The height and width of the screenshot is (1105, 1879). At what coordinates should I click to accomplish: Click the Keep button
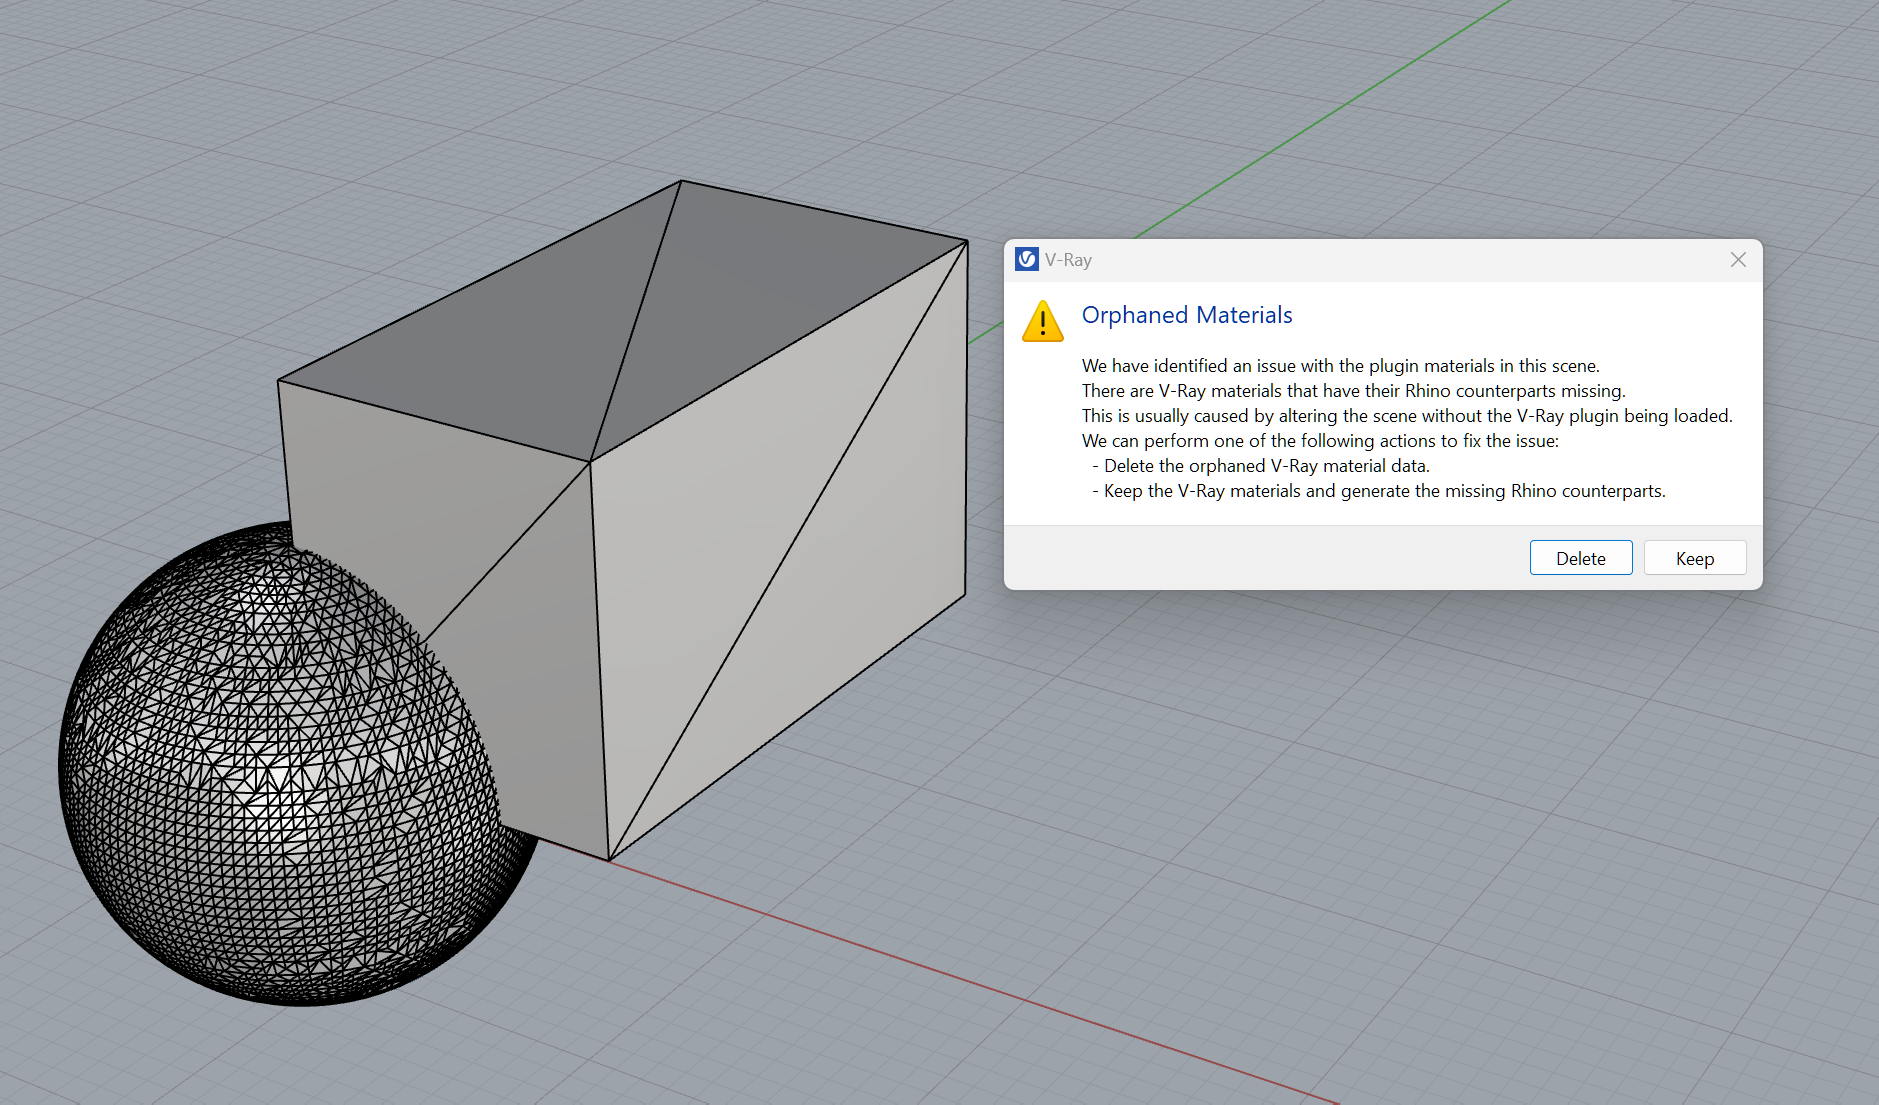1694,558
